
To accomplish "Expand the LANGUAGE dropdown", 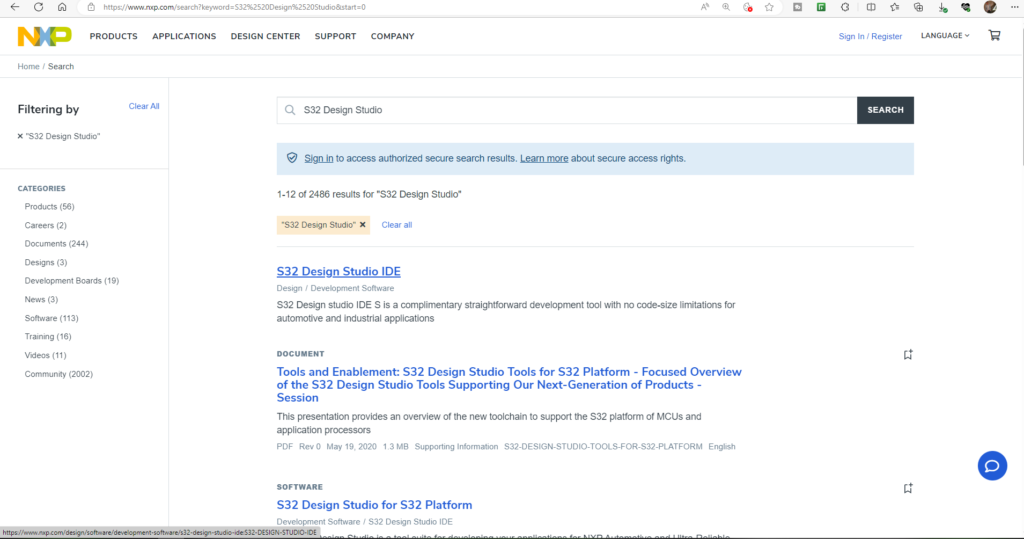I will (x=945, y=36).
